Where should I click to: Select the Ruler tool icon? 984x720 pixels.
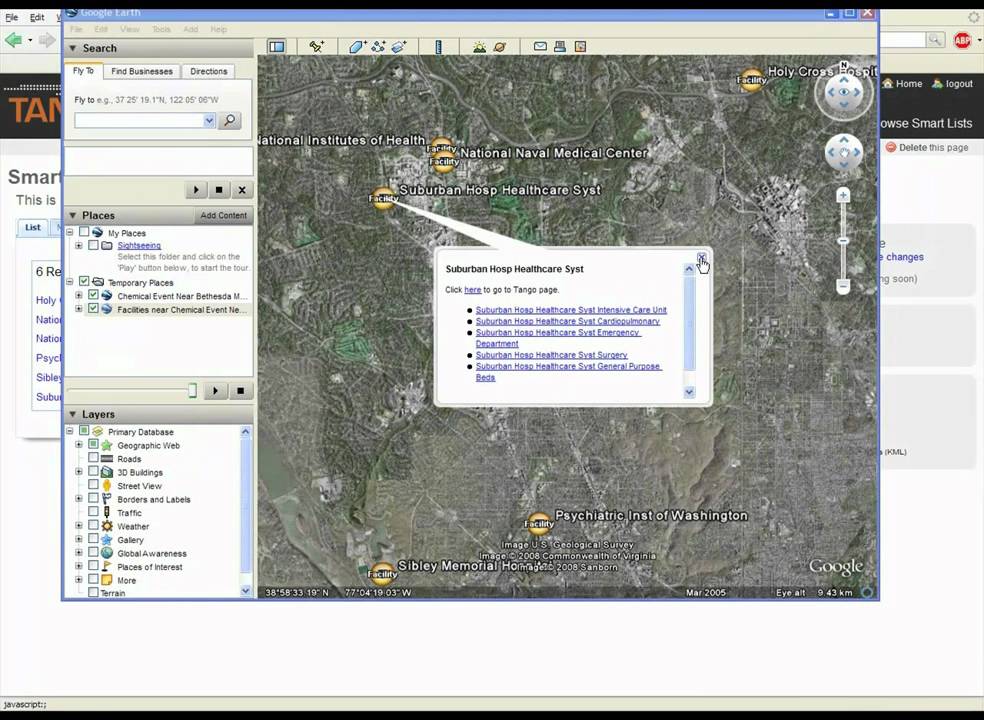tap(439, 46)
